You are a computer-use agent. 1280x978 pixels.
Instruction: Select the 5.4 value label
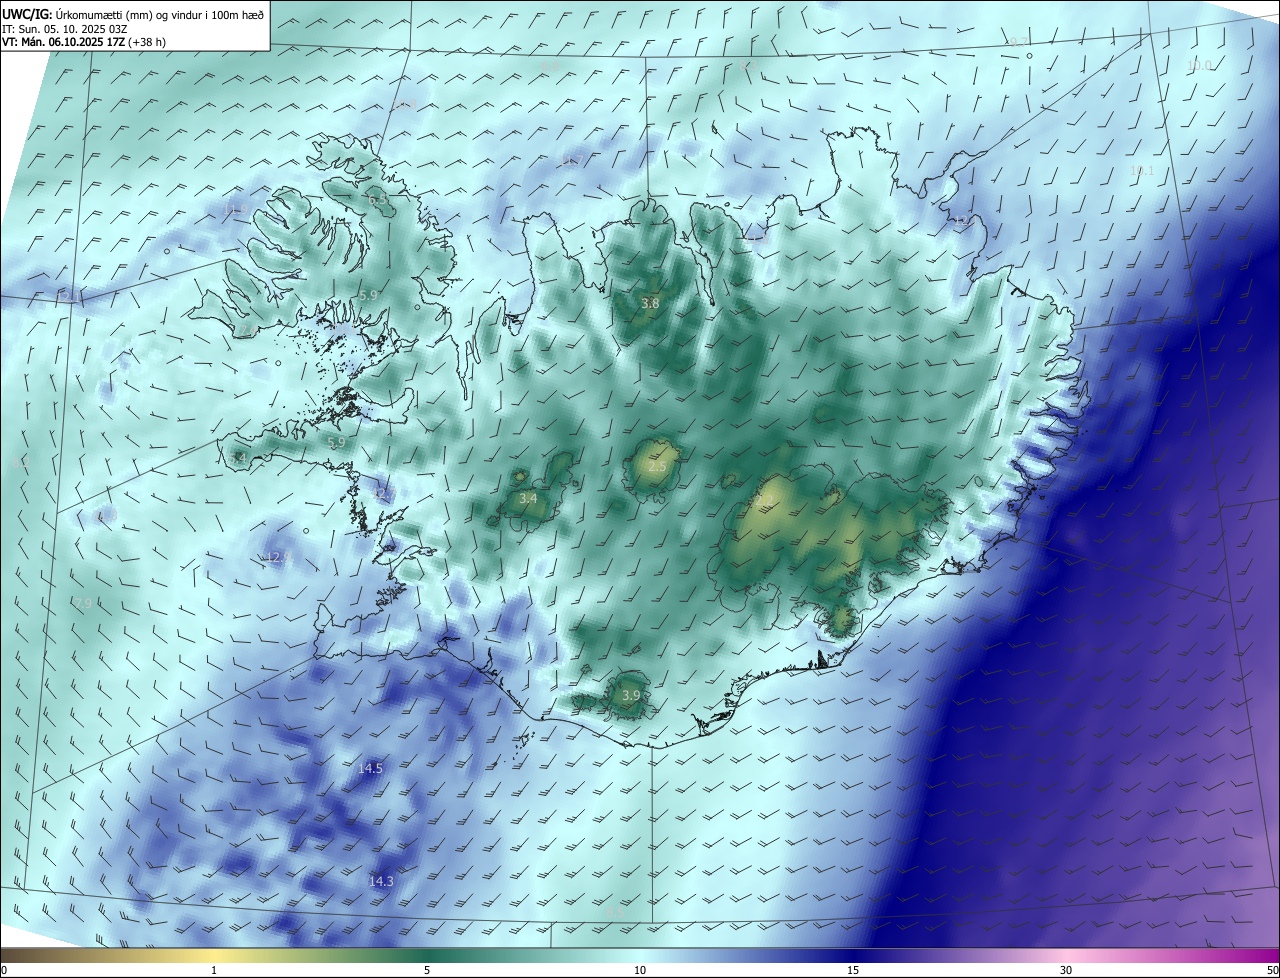(237, 458)
